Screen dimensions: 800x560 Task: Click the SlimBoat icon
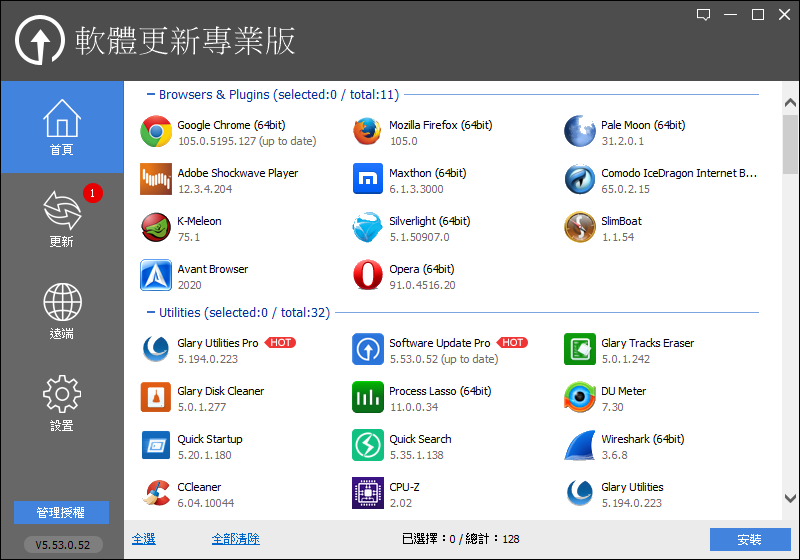coord(580,227)
